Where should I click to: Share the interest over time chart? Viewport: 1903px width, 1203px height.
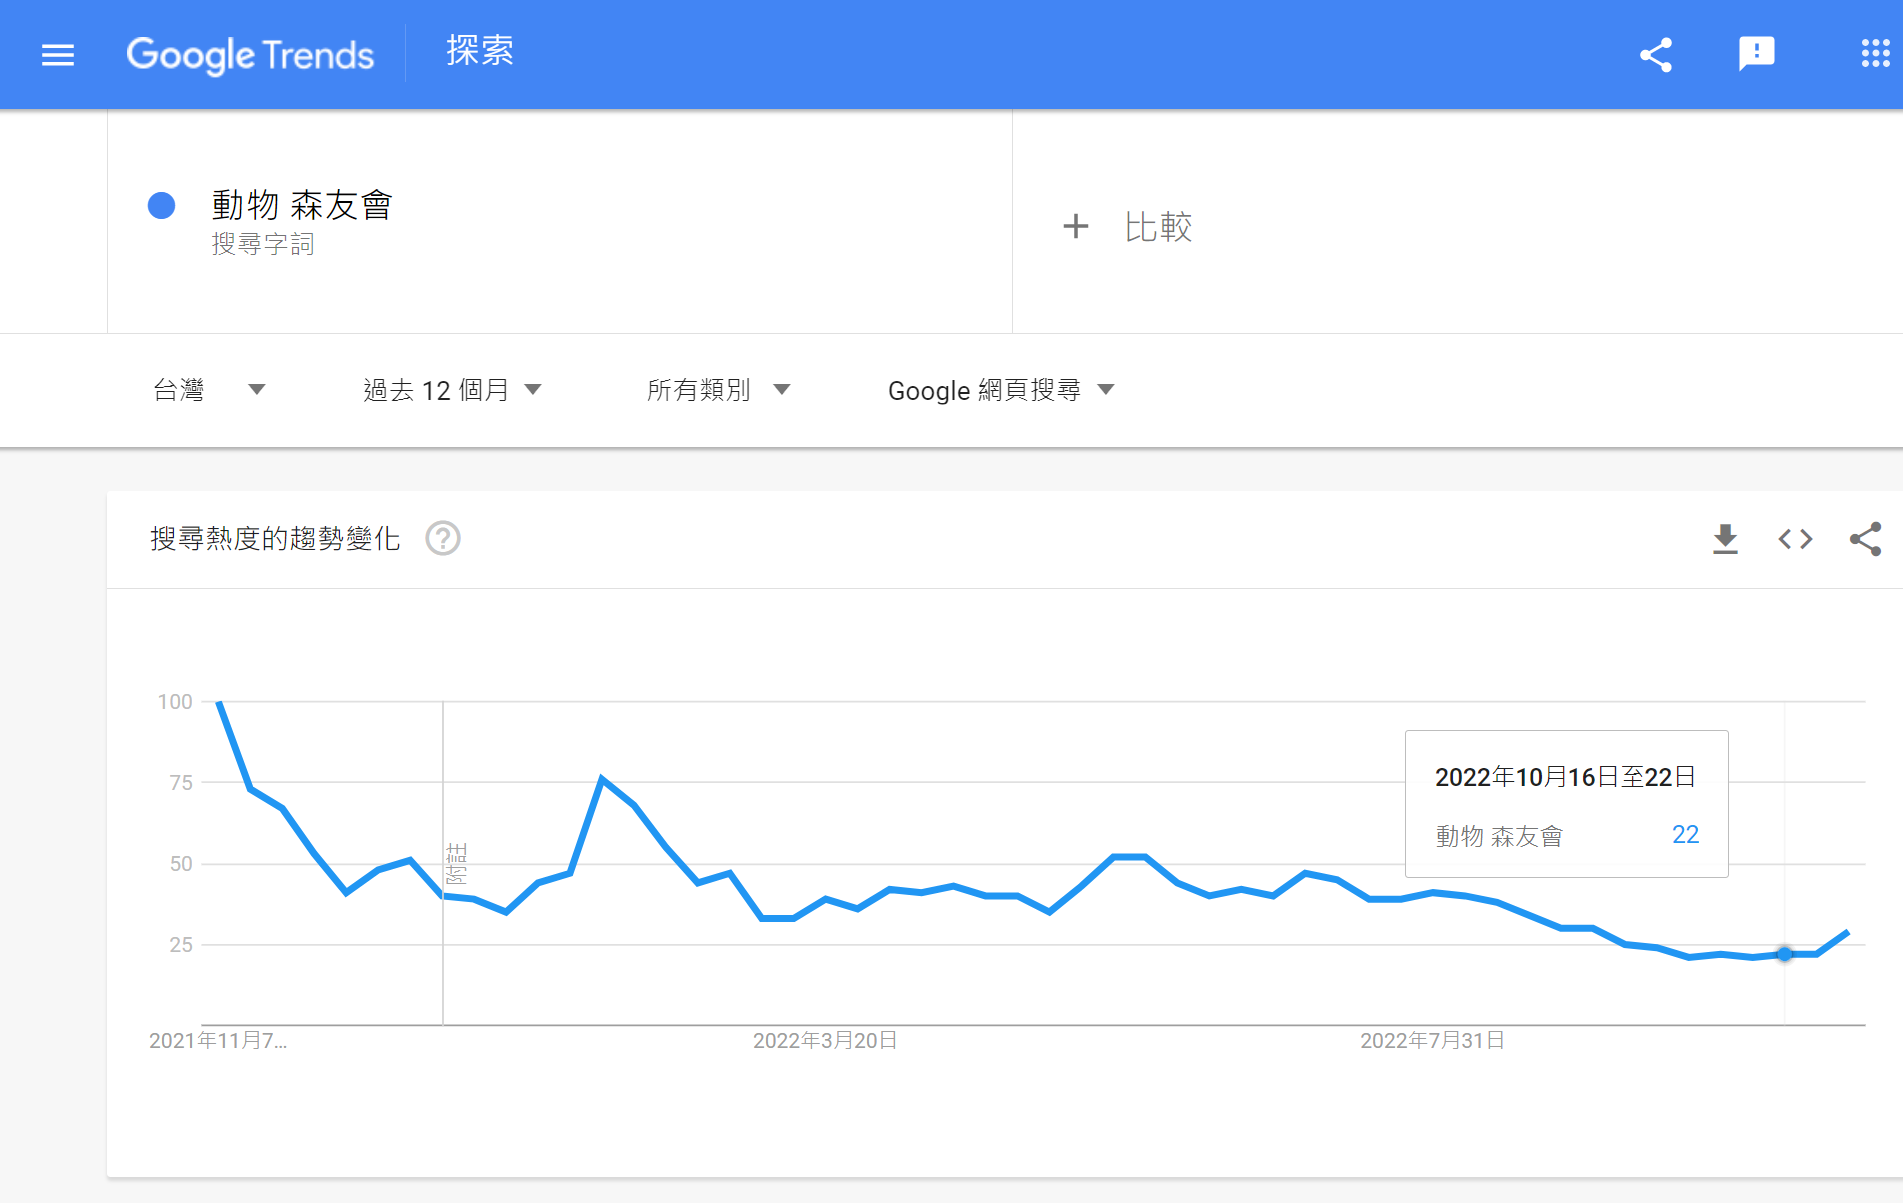point(1865,539)
